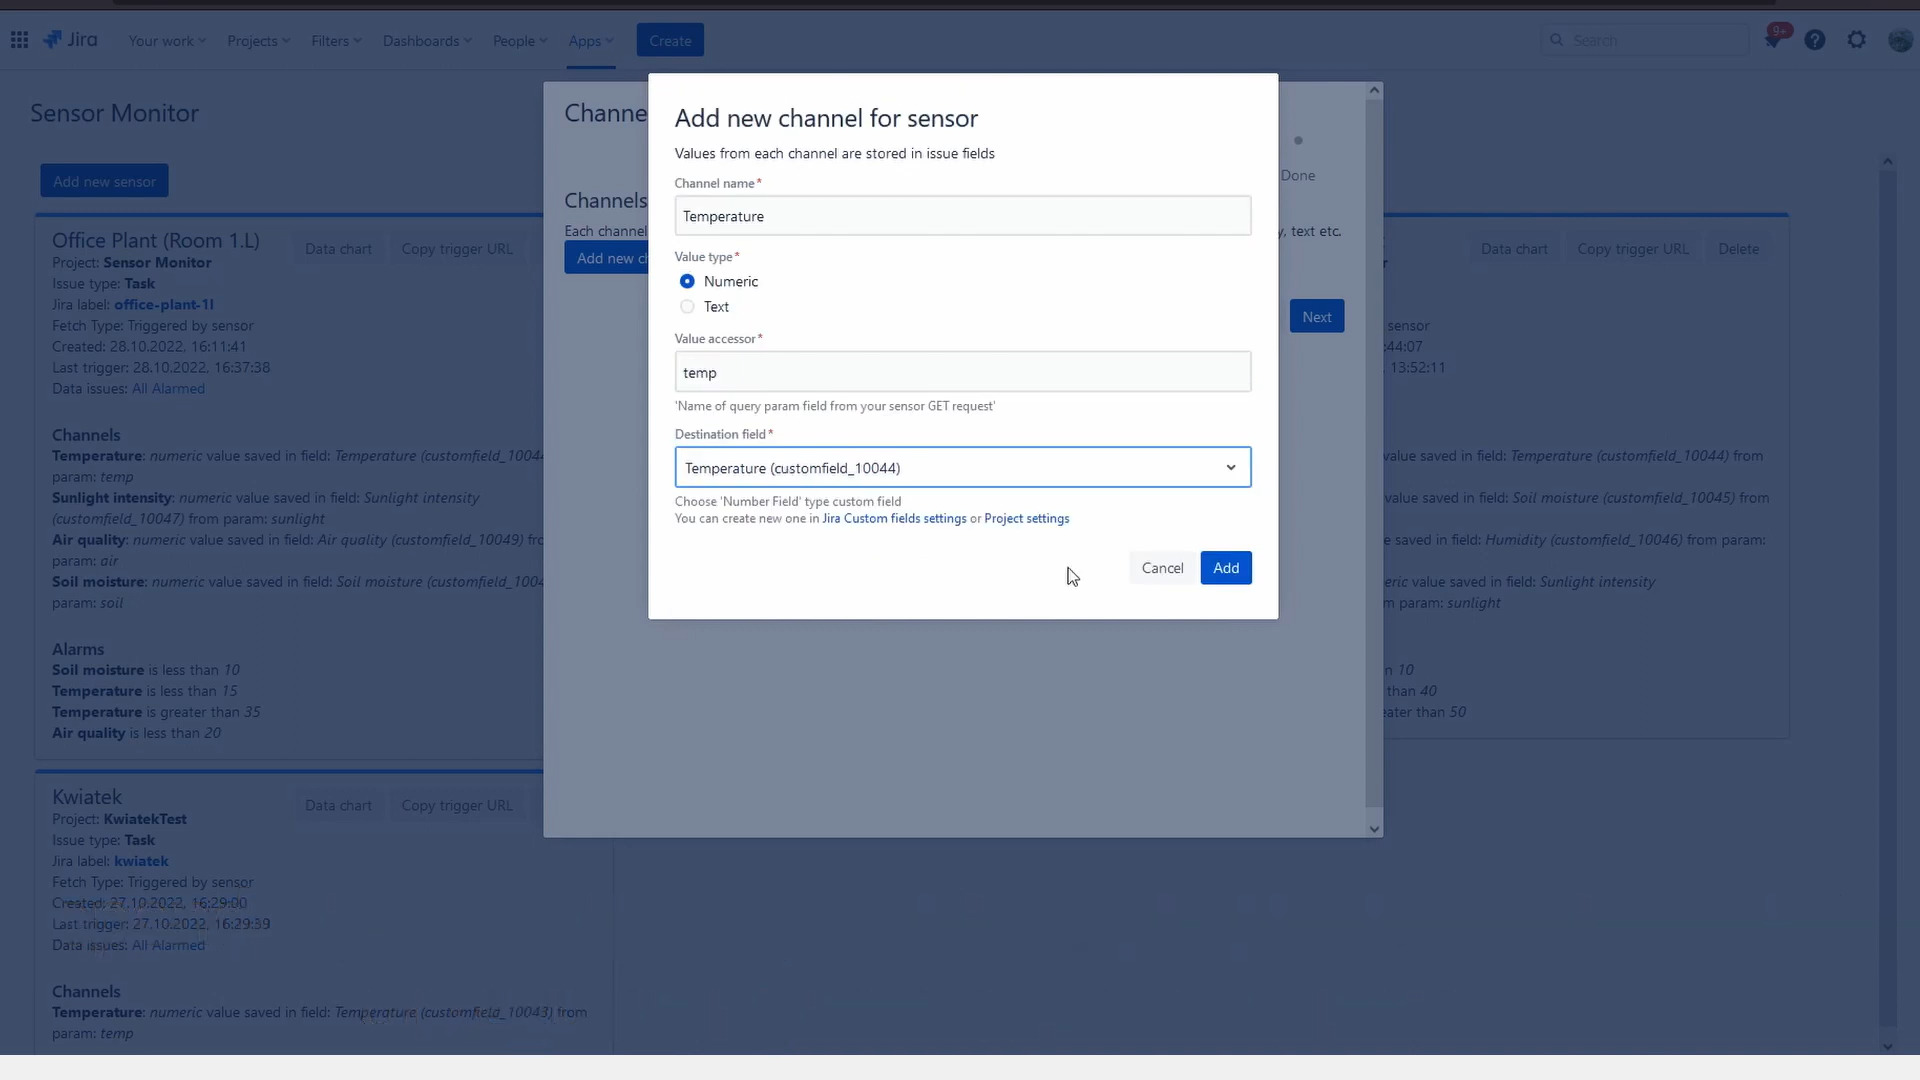The height and width of the screenshot is (1080, 1920).
Task: Open the Dashboards menu
Action: (427, 41)
